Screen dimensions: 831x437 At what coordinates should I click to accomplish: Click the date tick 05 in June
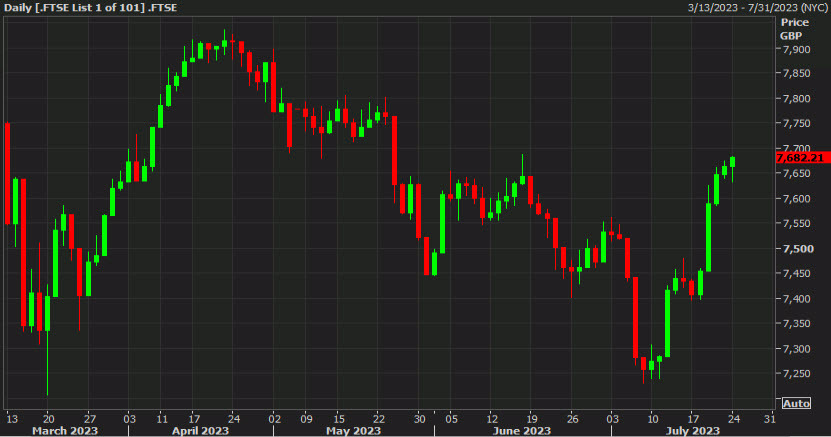451,419
